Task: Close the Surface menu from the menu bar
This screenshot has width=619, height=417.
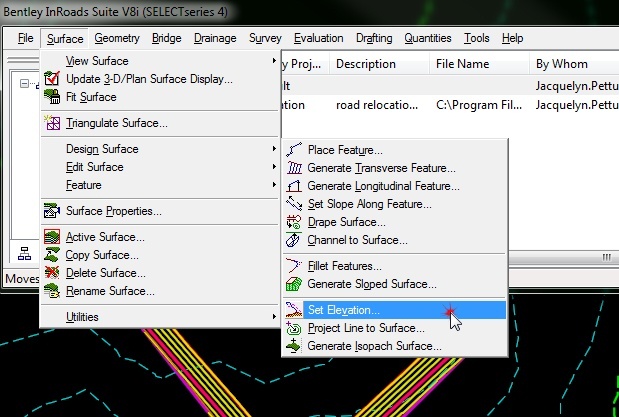Action: (x=65, y=38)
